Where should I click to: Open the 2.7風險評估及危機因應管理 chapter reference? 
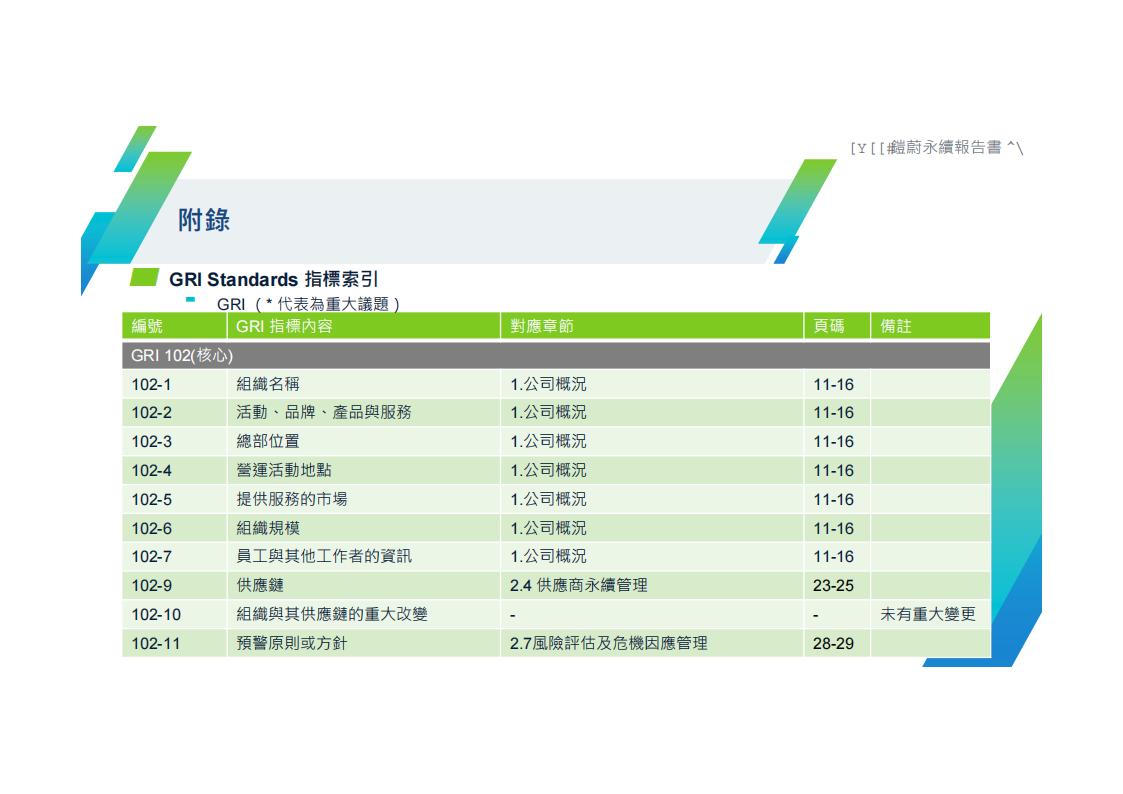[608, 643]
